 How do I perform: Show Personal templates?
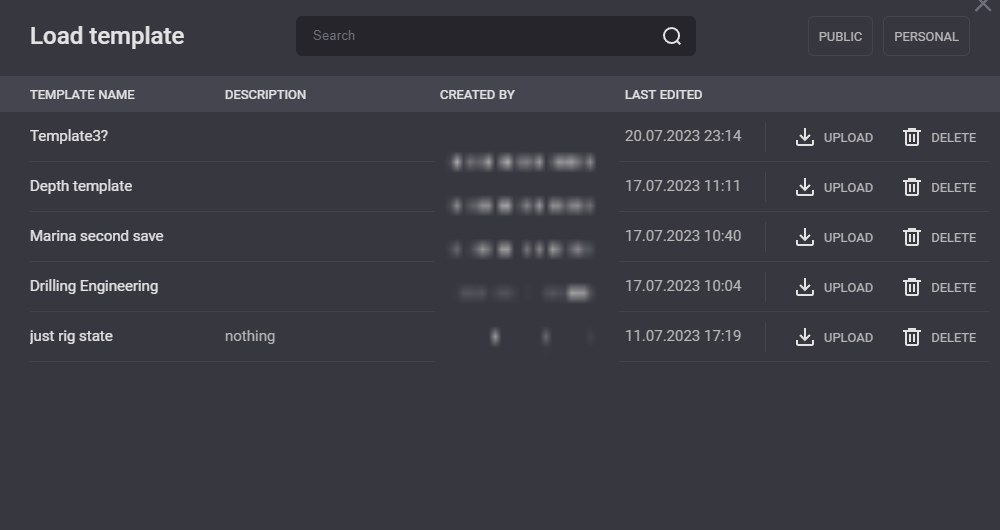tap(926, 36)
